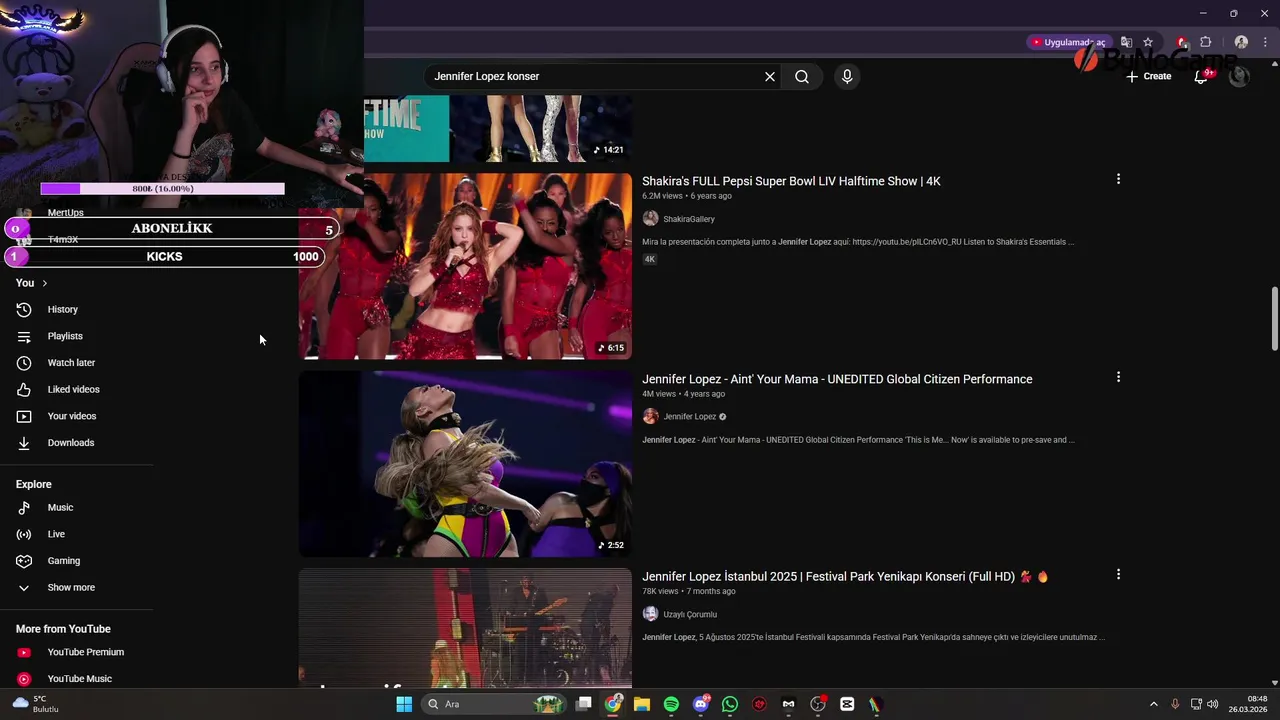Click the Playlists list icon
The height and width of the screenshot is (720, 1280).
24,336
